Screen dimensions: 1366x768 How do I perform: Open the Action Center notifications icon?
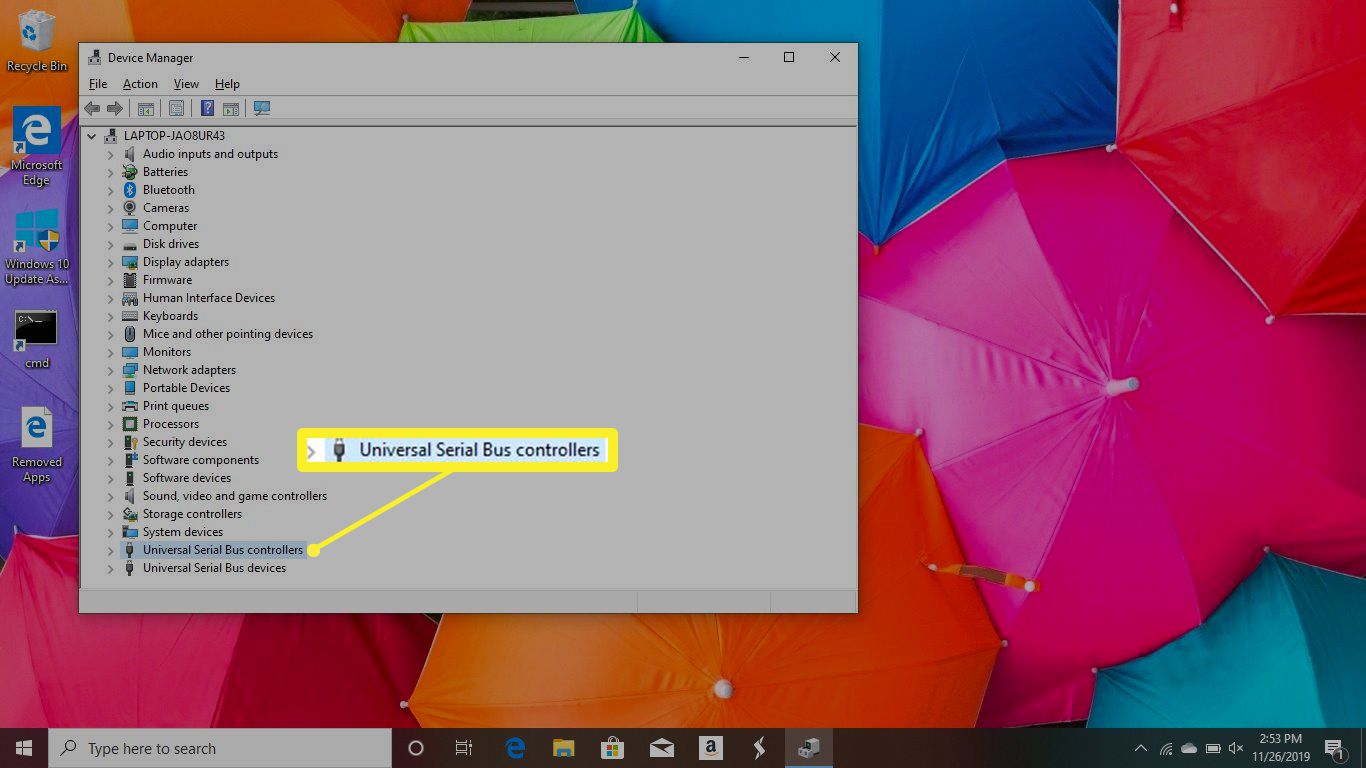point(1335,748)
